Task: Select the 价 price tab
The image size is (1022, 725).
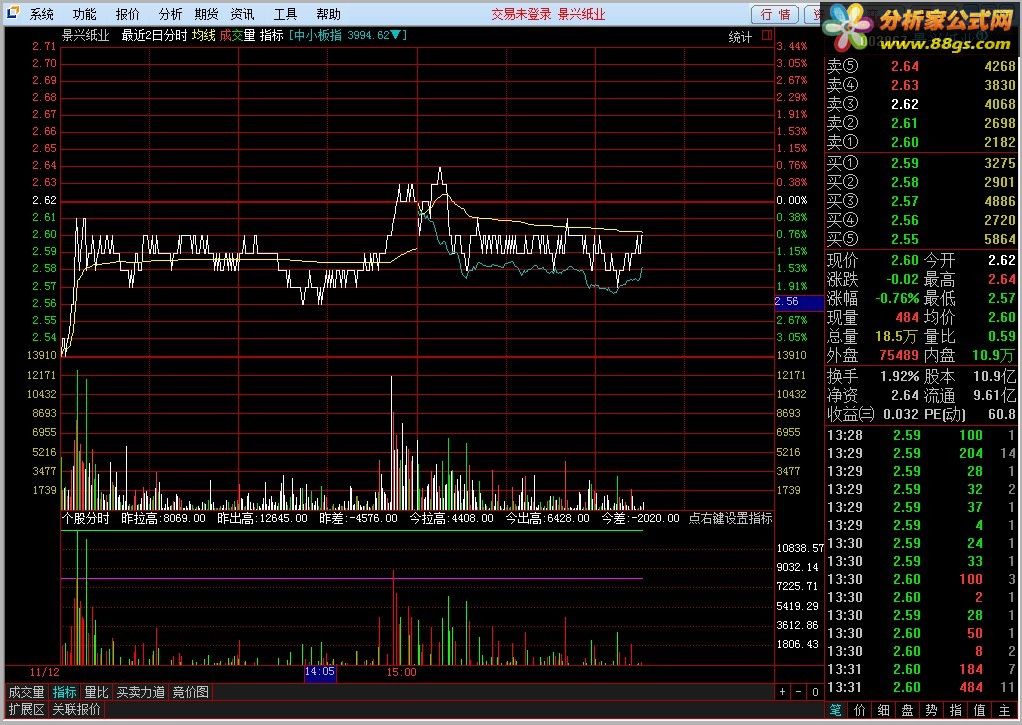Action: [x=860, y=710]
